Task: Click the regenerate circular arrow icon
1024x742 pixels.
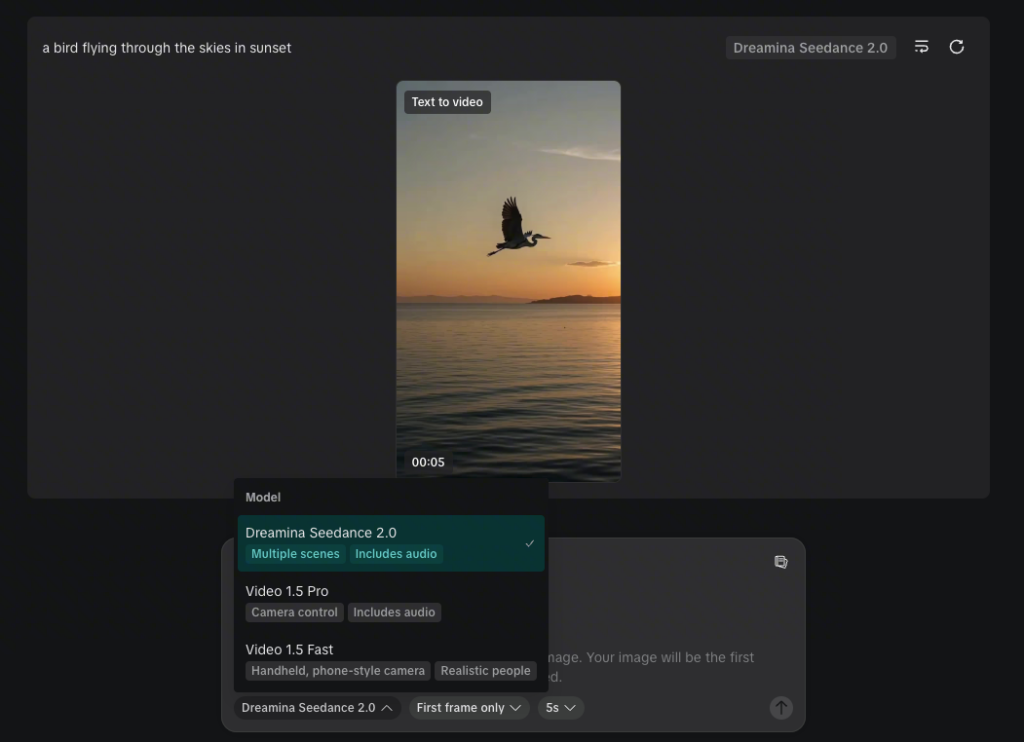Action: (x=956, y=47)
